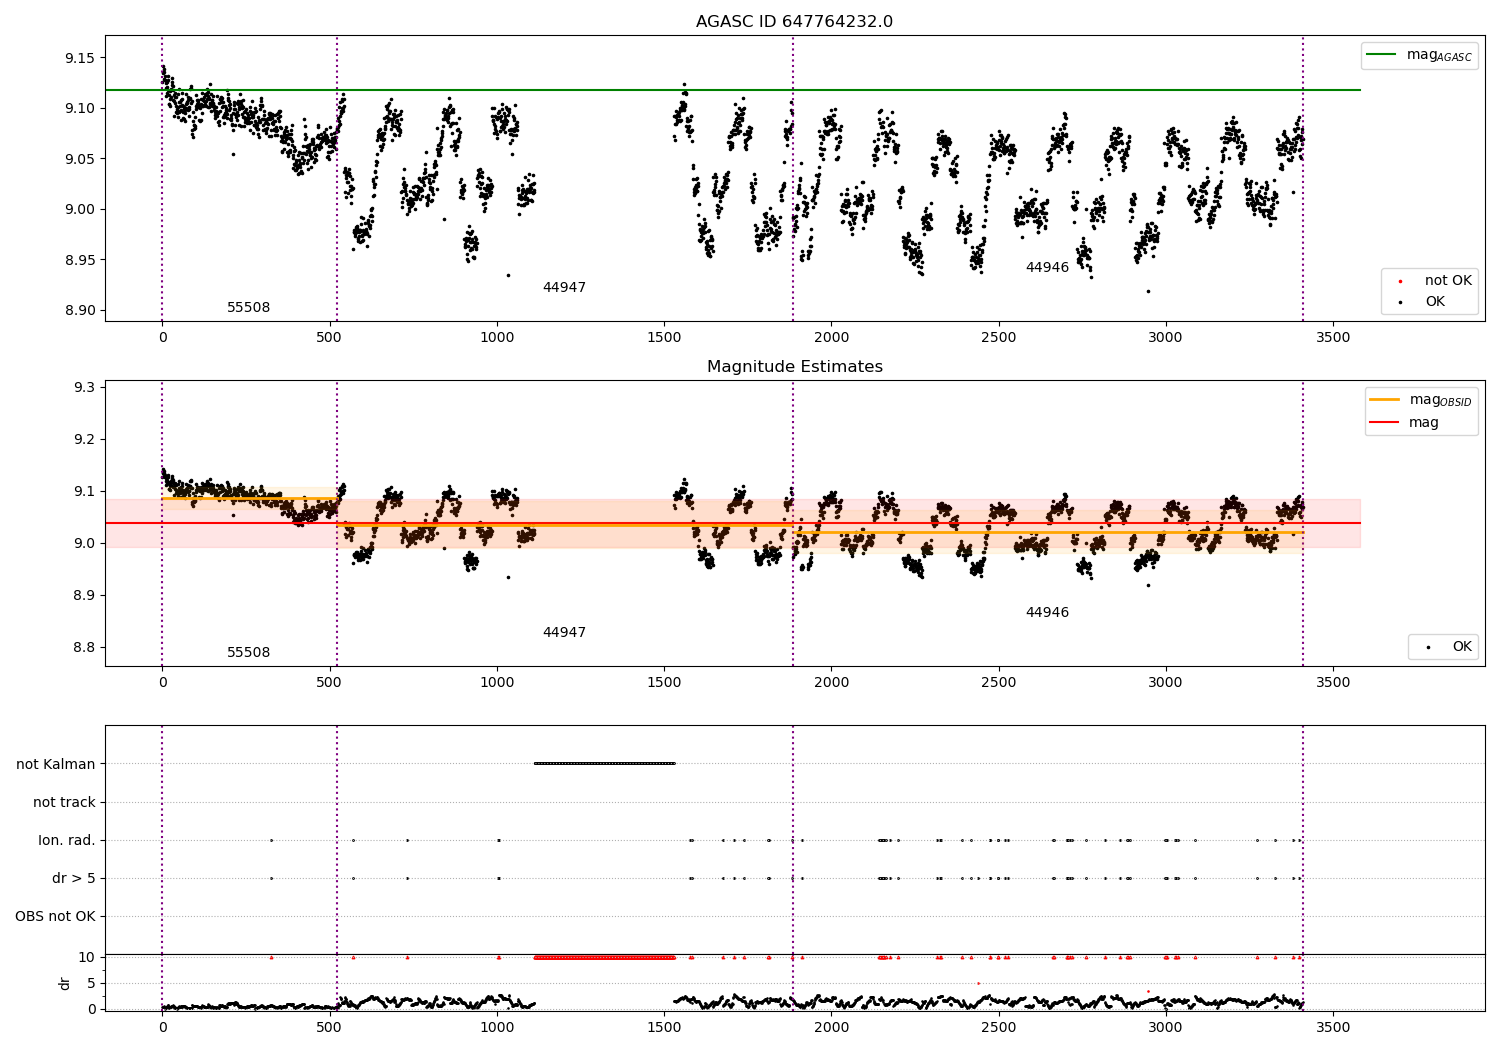Image resolution: width=1500 pixels, height=1050 pixels.
Task: Click the 9.1 y-tick in Magnitude Estimates plot
Action: point(83,491)
